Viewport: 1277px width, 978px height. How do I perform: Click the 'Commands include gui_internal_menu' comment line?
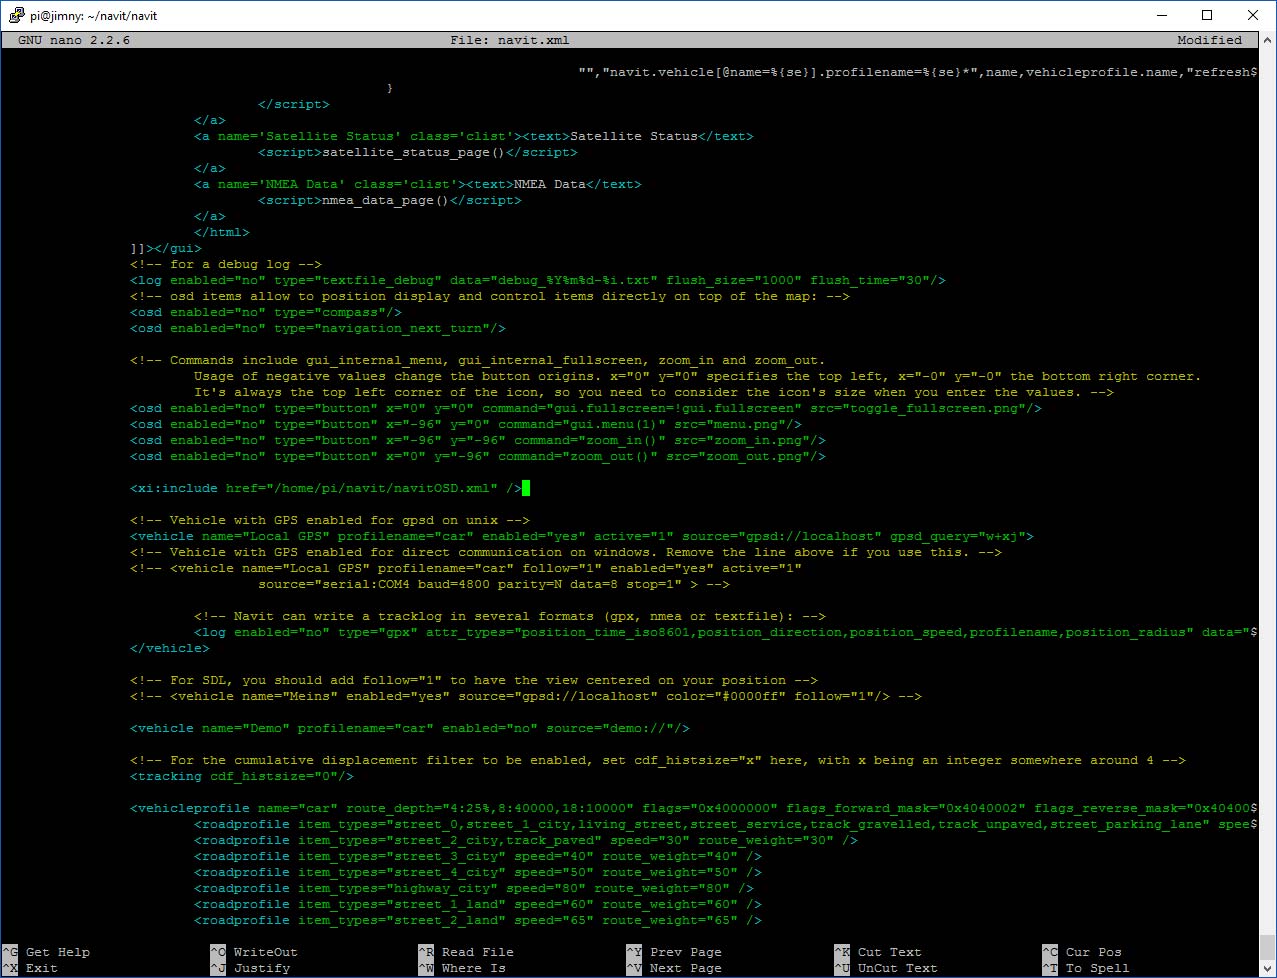(478, 360)
